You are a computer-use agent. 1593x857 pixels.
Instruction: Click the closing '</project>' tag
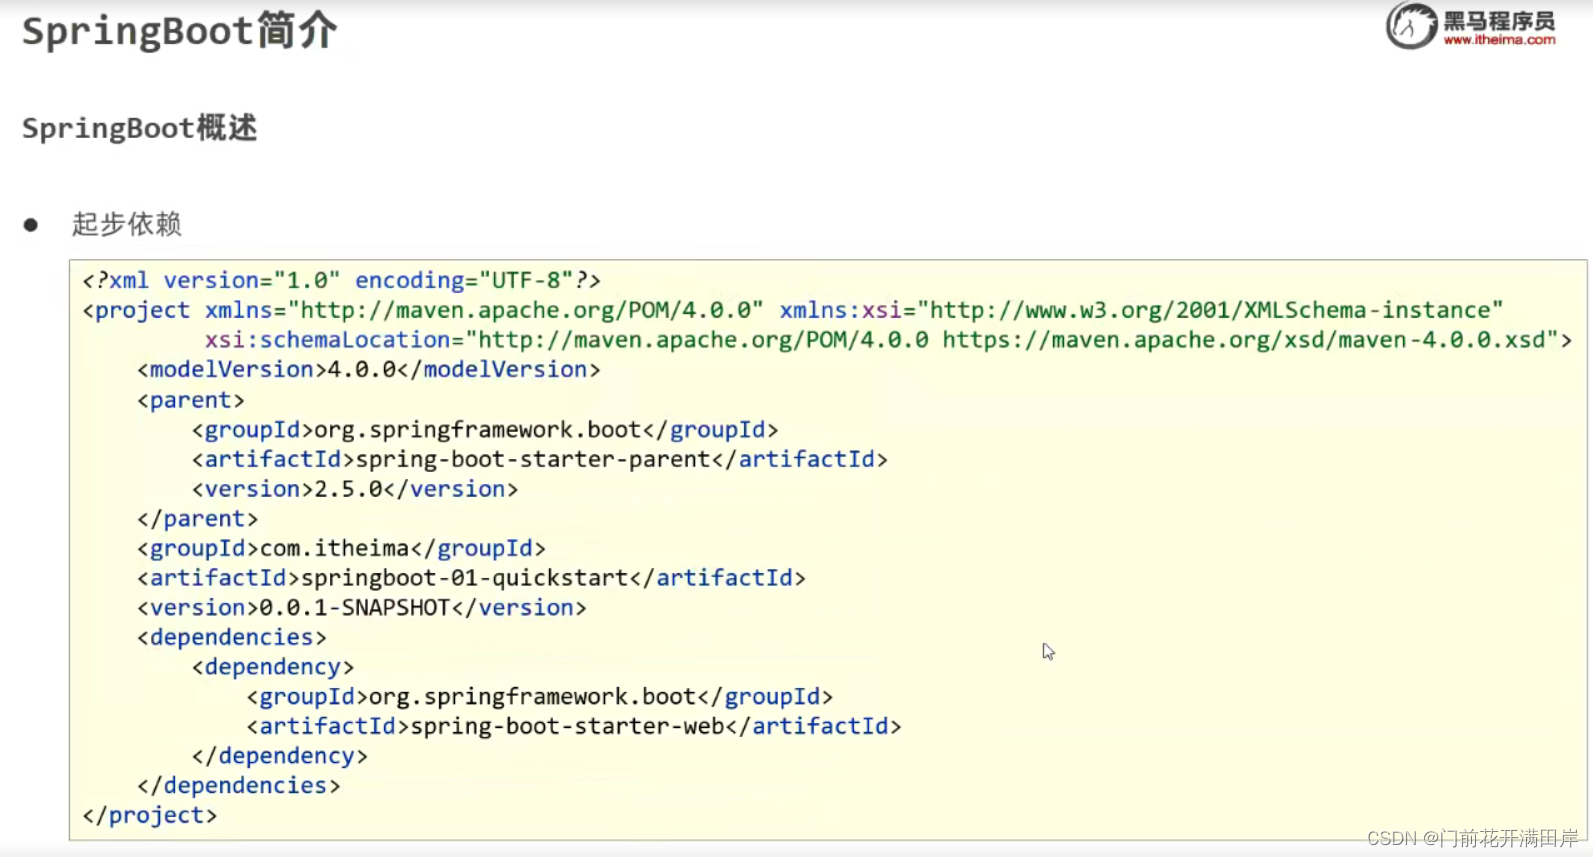point(150,816)
